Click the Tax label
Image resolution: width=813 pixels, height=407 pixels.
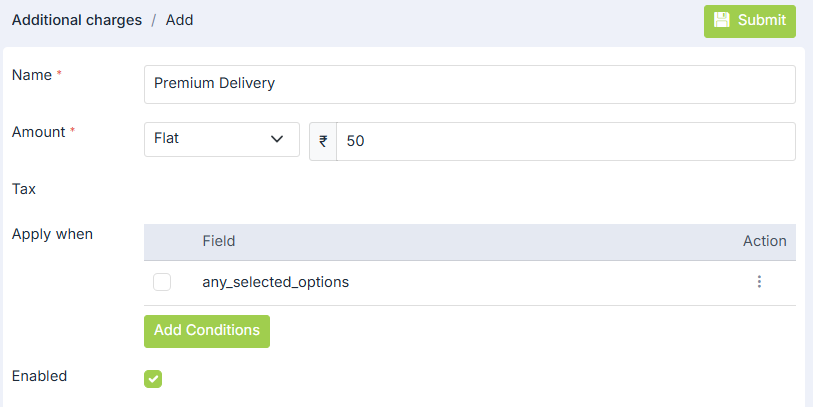pyautogui.click(x=22, y=188)
